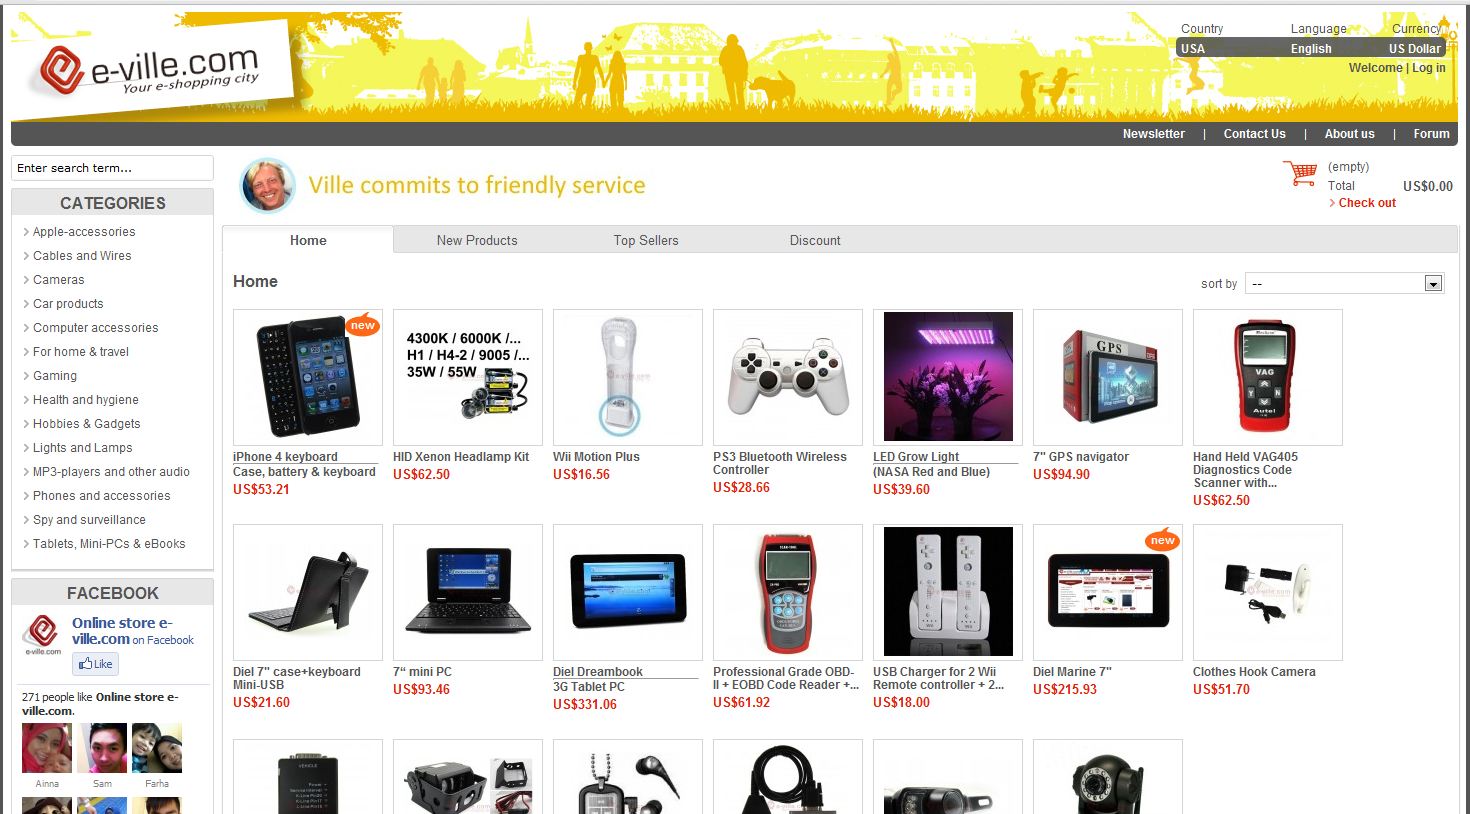
Task: Open the shopping cart icon
Action: (1300, 174)
